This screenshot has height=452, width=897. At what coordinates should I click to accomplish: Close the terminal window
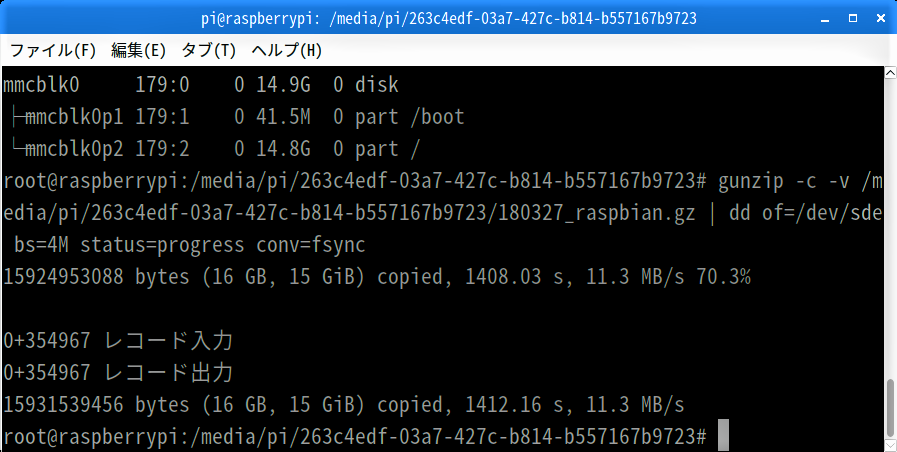click(x=881, y=18)
